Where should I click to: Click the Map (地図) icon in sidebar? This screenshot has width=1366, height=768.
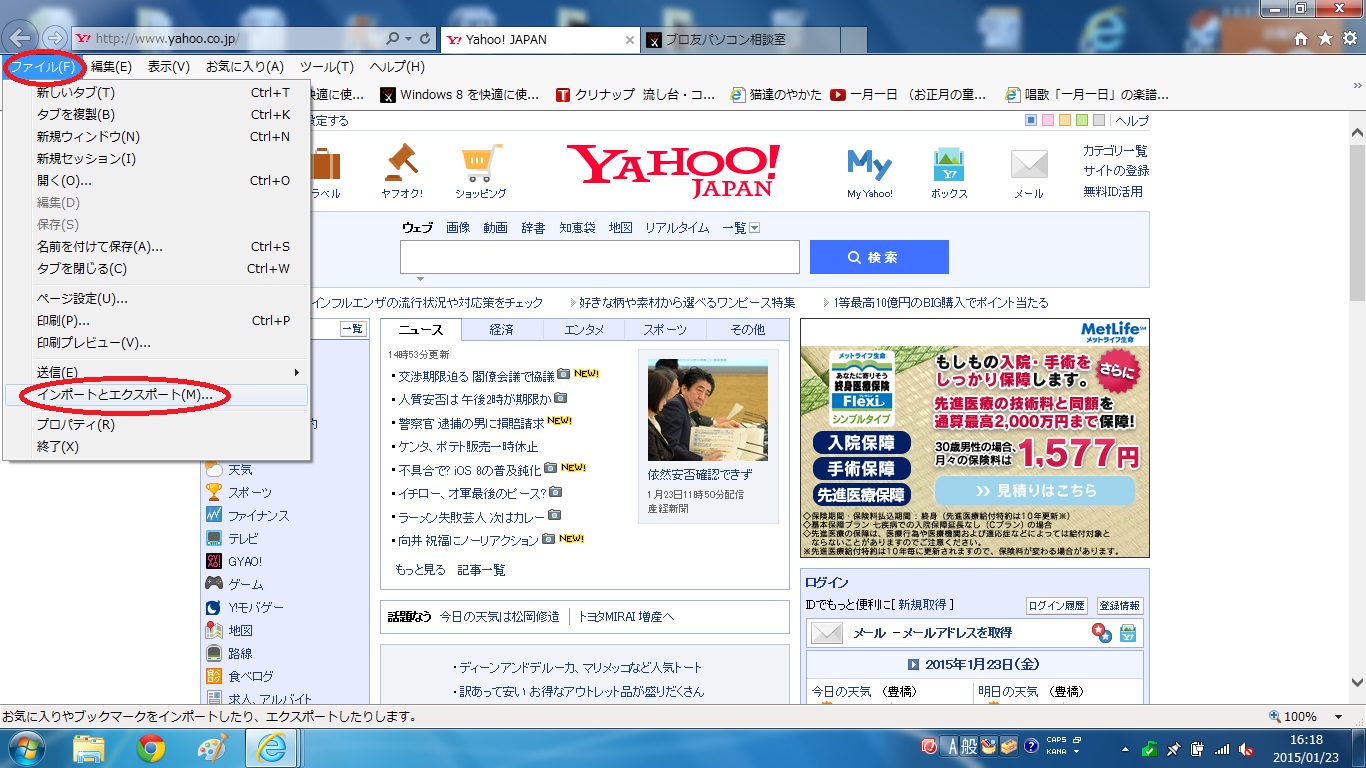(214, 630)
